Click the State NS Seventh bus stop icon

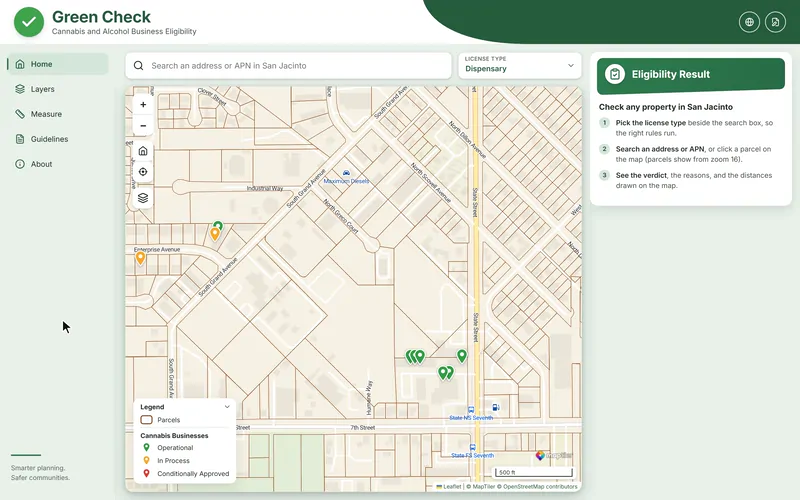[x=471, y=410]
